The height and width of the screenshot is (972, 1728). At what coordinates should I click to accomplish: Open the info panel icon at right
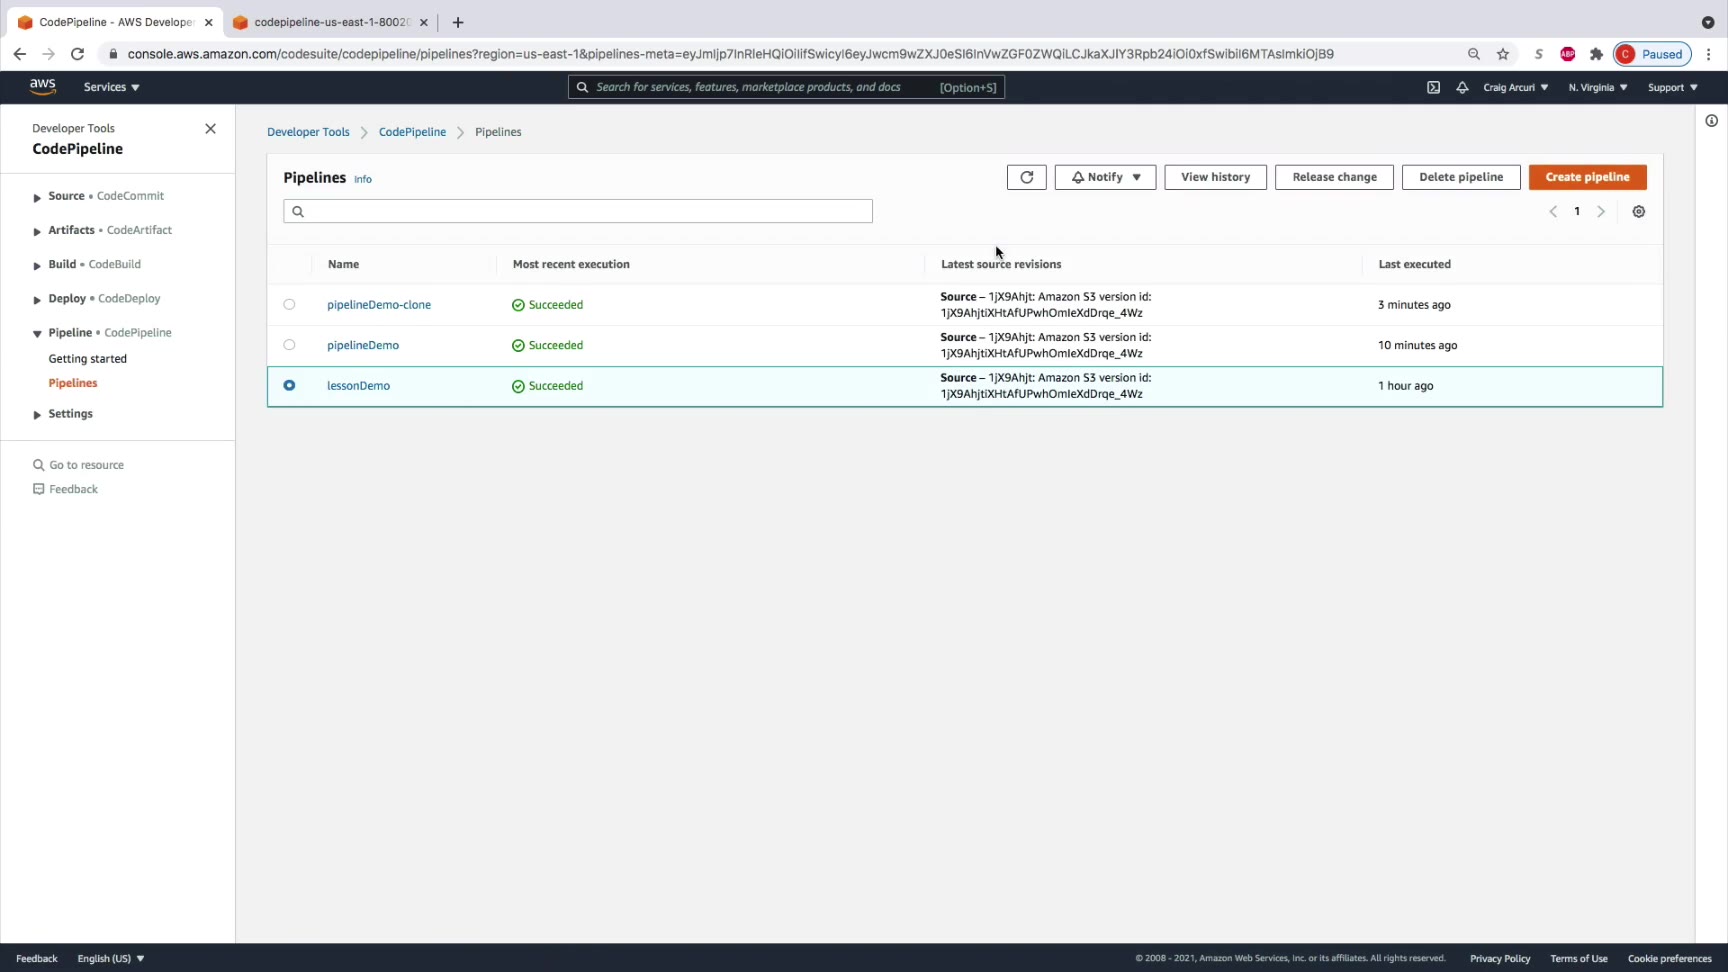click(x=1711, y=121)
